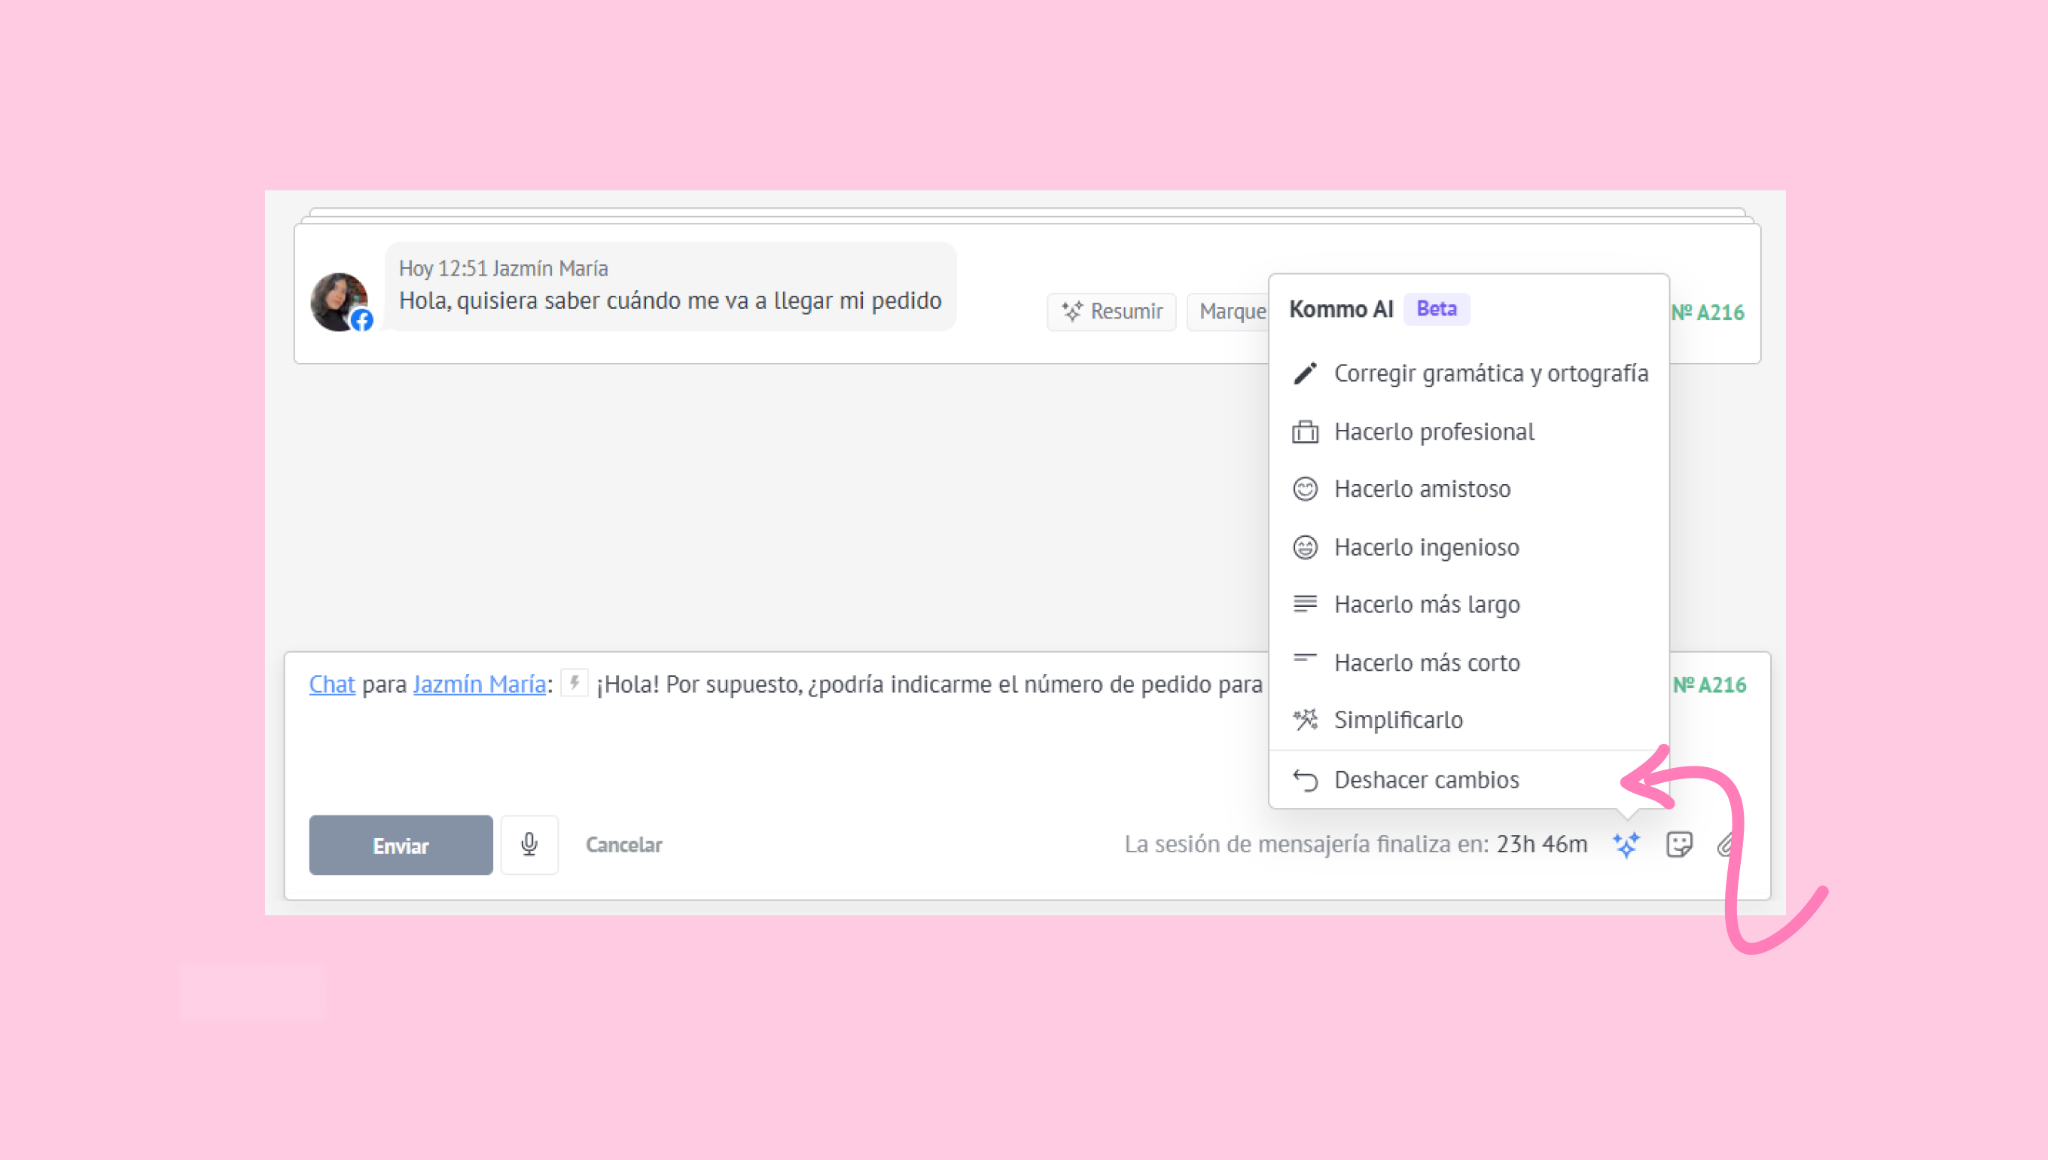Open the sticker picker icon
The width and height of the screenshot is (2048, 1160).
(x=1679, y=845)
